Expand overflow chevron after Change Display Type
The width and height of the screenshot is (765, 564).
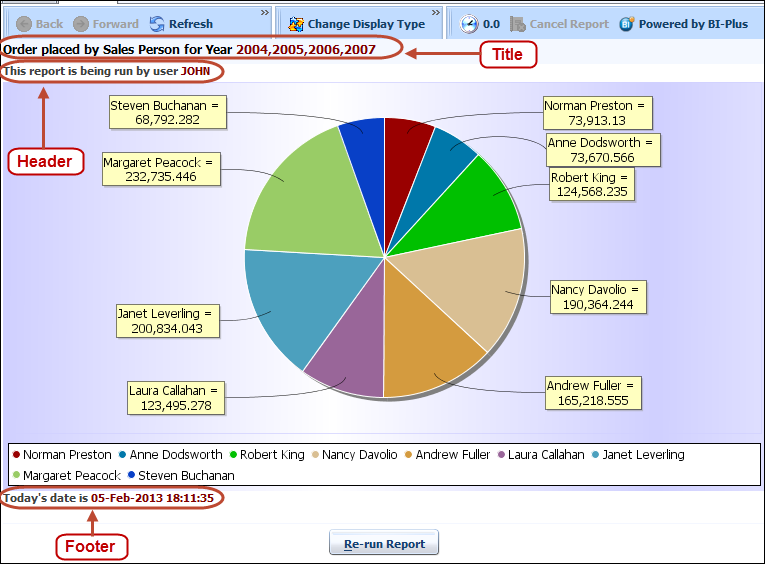(436, 13)
